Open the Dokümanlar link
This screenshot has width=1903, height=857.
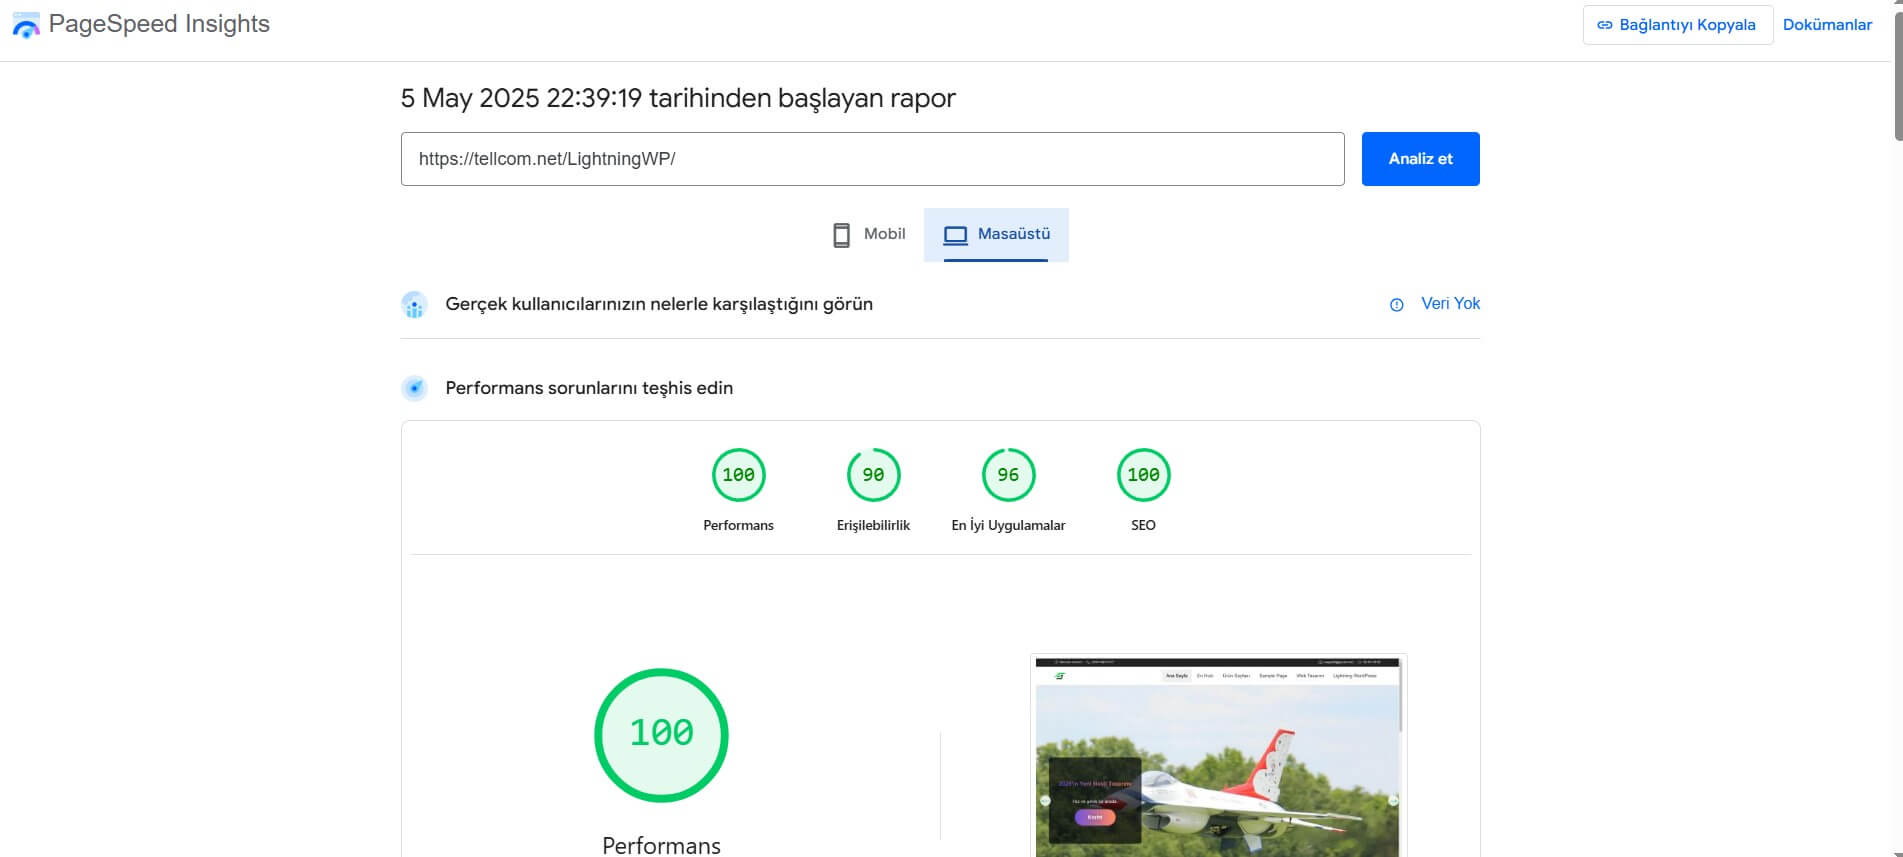tap(1827, 25)
